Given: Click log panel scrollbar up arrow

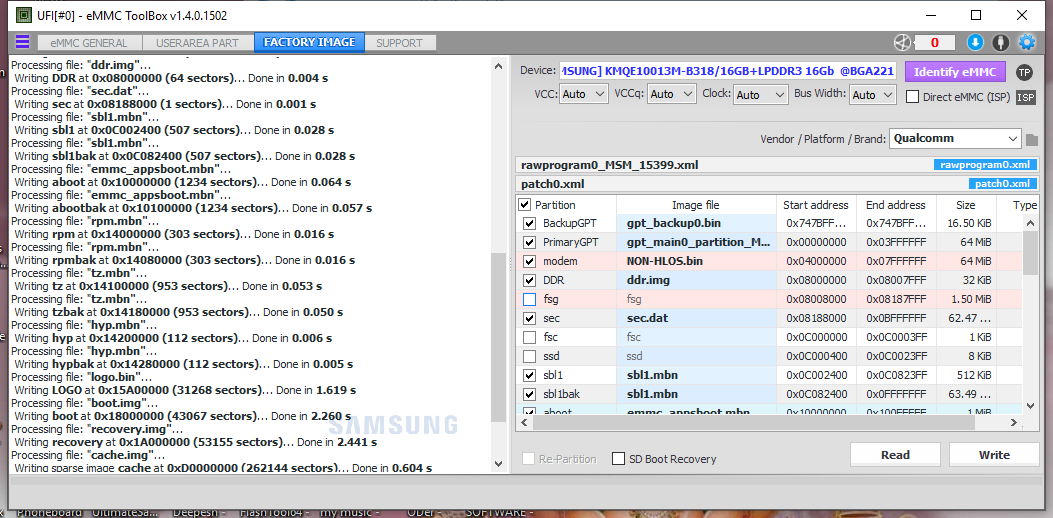Looking at the screenshot, I should (498, 67).
